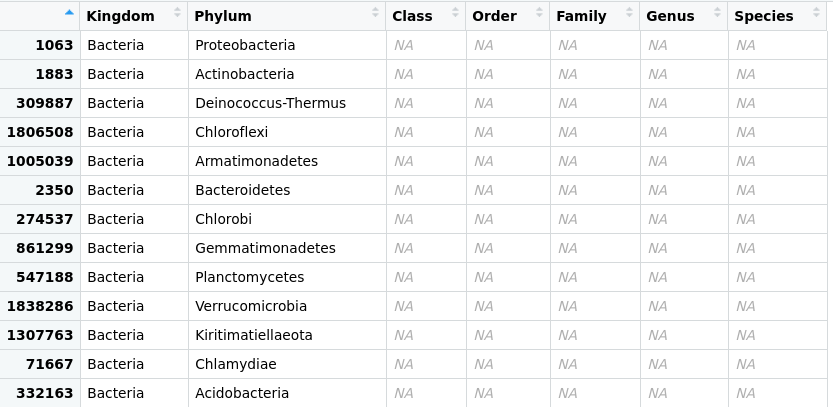Viewport: 833px width, 407px height.
Task: Sort table by Kingdom column arrows
Action: point(177,12)
